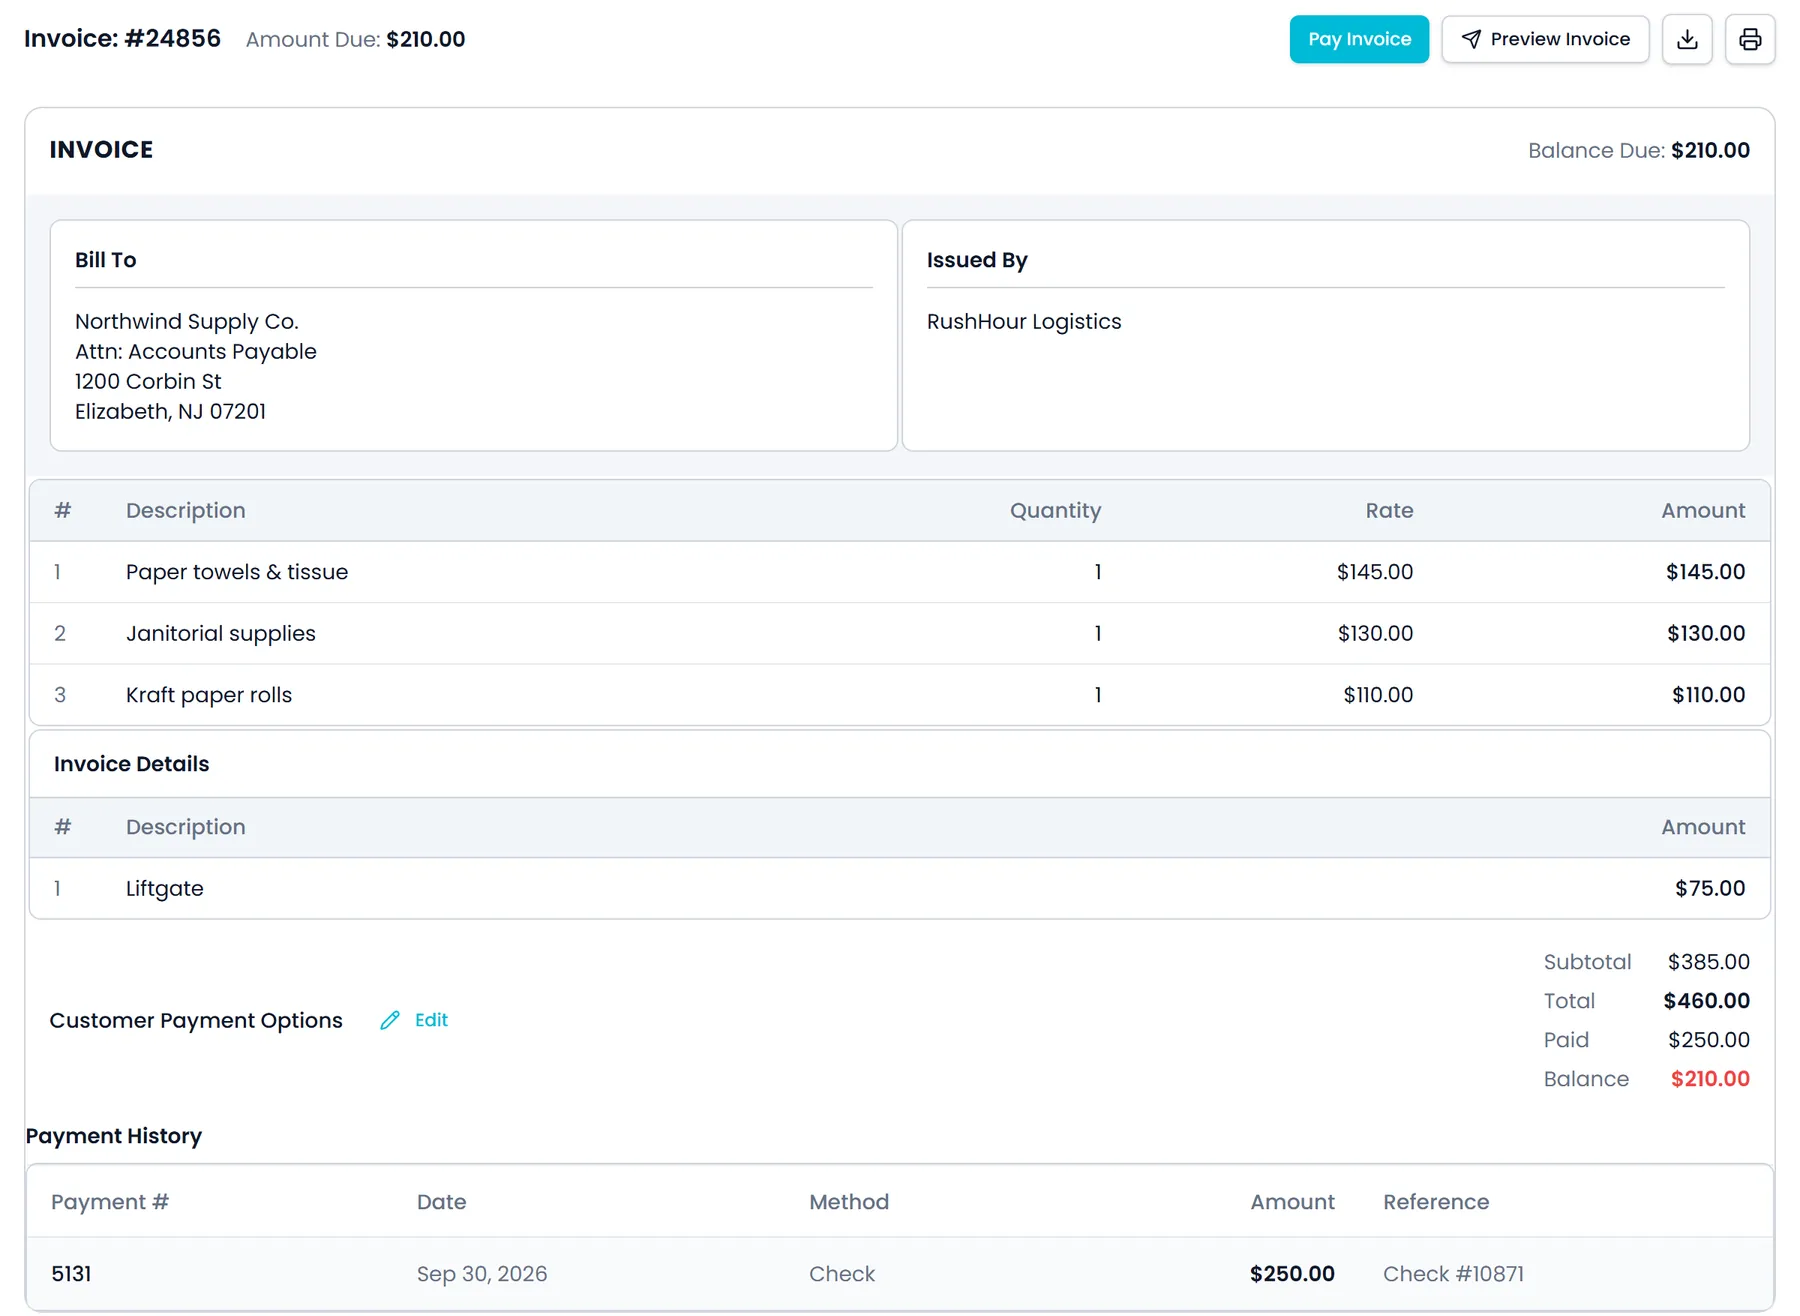Click the Attn: Accounts Payable line
1800x1316 pixels.
(x=196, y=352)
